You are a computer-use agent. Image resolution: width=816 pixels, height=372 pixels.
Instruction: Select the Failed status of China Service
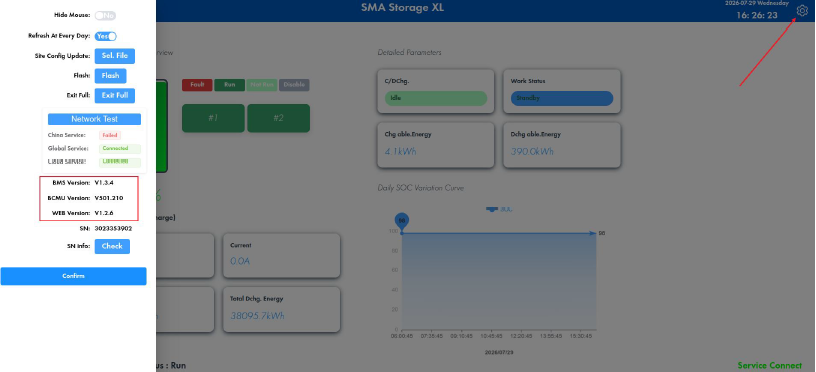[x=110, y=135]
